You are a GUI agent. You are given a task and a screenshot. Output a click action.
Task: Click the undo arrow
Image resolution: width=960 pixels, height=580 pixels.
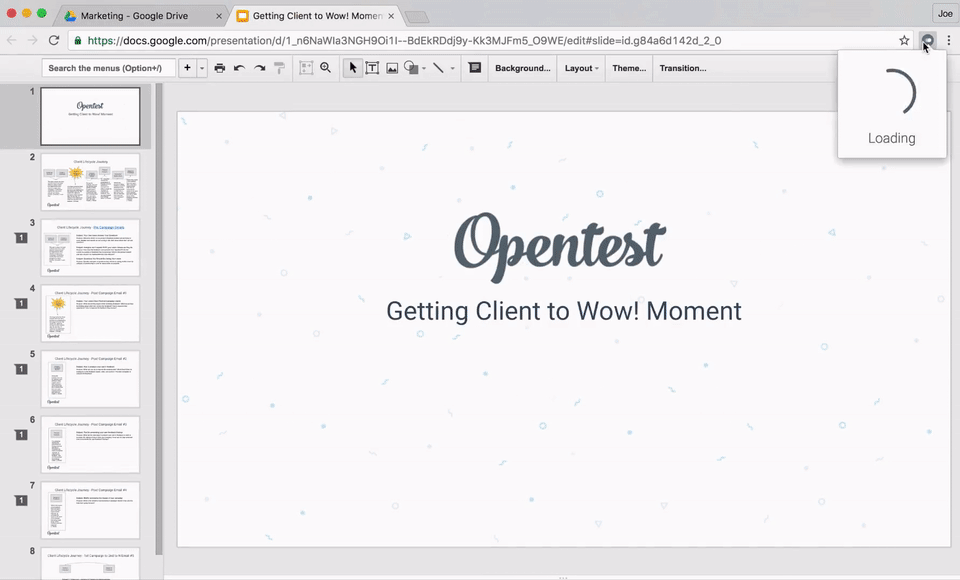(x=239, y=68)
